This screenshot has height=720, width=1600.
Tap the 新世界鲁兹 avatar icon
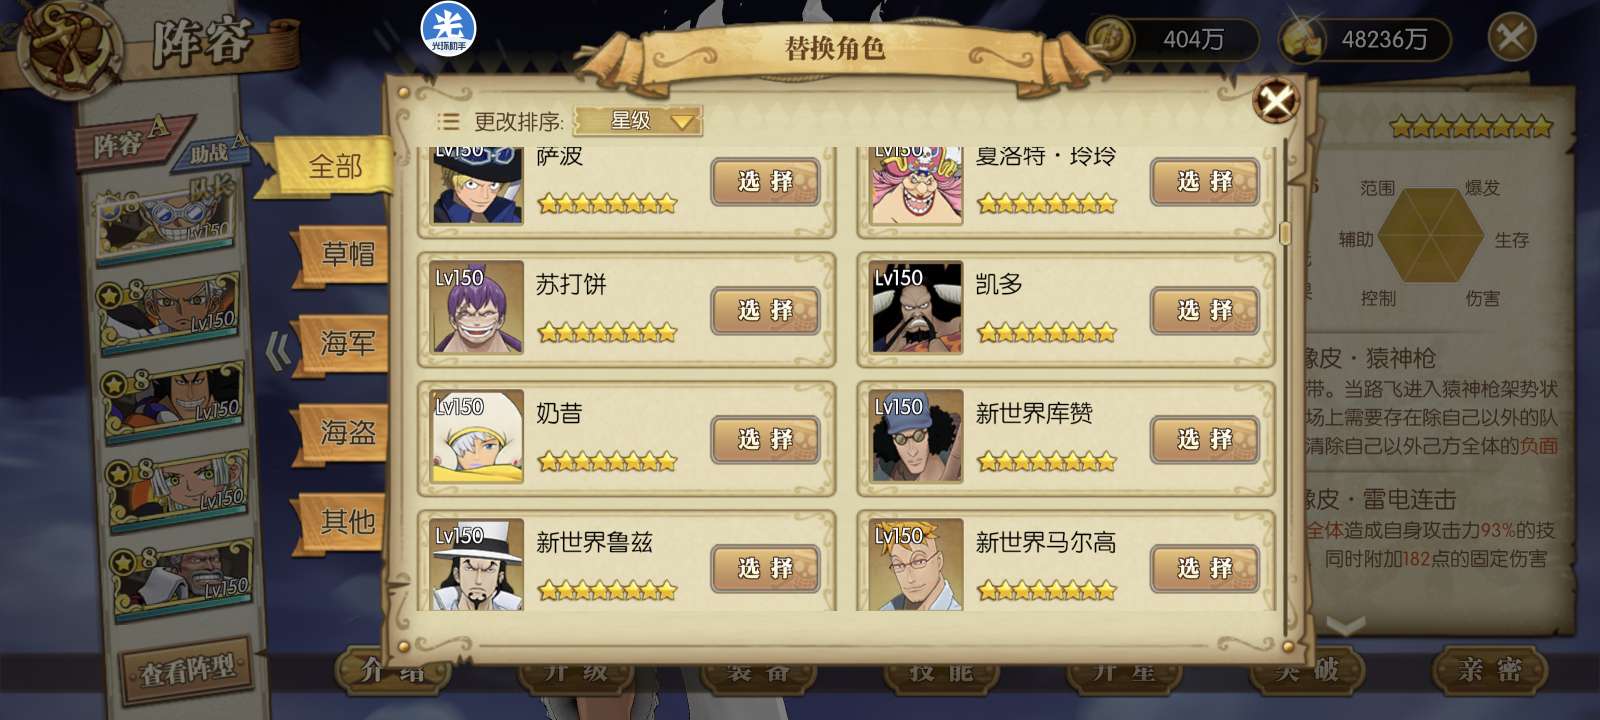[476, 564]
